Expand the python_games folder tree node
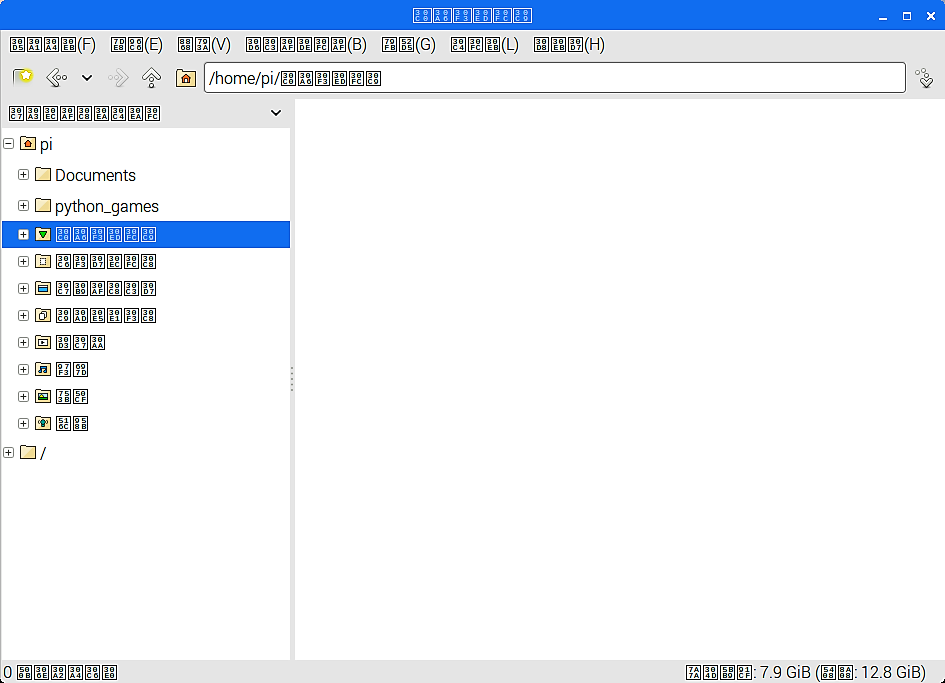 click(x=23, y=206)
